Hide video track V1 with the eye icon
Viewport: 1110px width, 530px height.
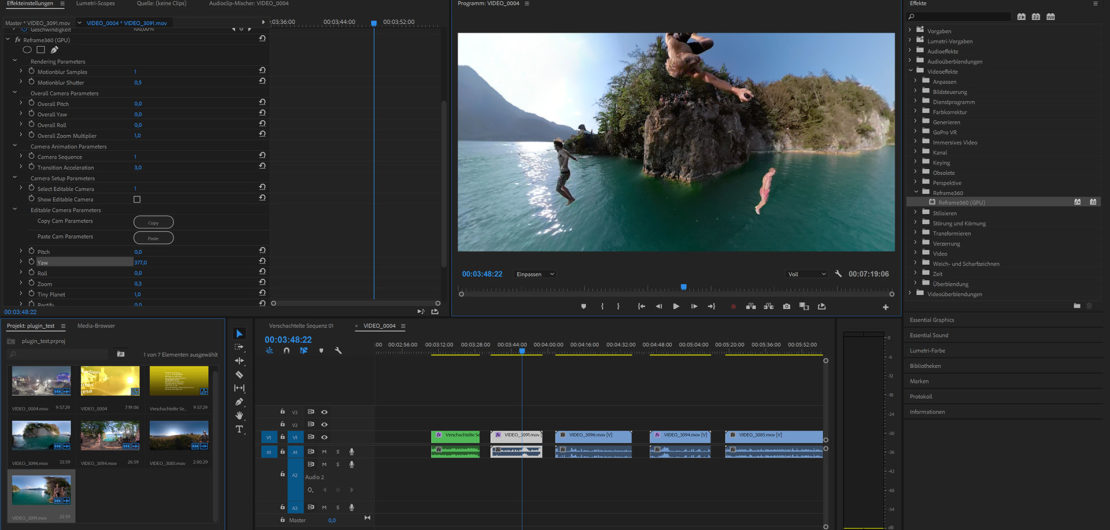pyautogui.click(x=324, y=437)
